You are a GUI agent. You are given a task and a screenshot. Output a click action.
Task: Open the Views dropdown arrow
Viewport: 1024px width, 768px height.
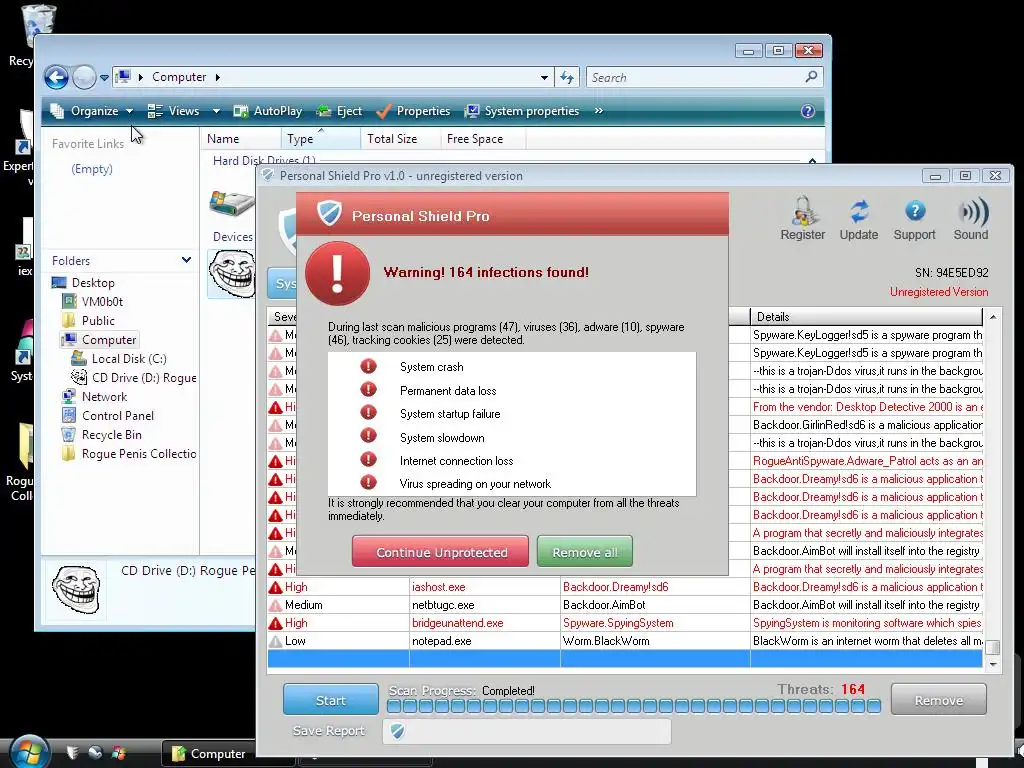[216, 111]
